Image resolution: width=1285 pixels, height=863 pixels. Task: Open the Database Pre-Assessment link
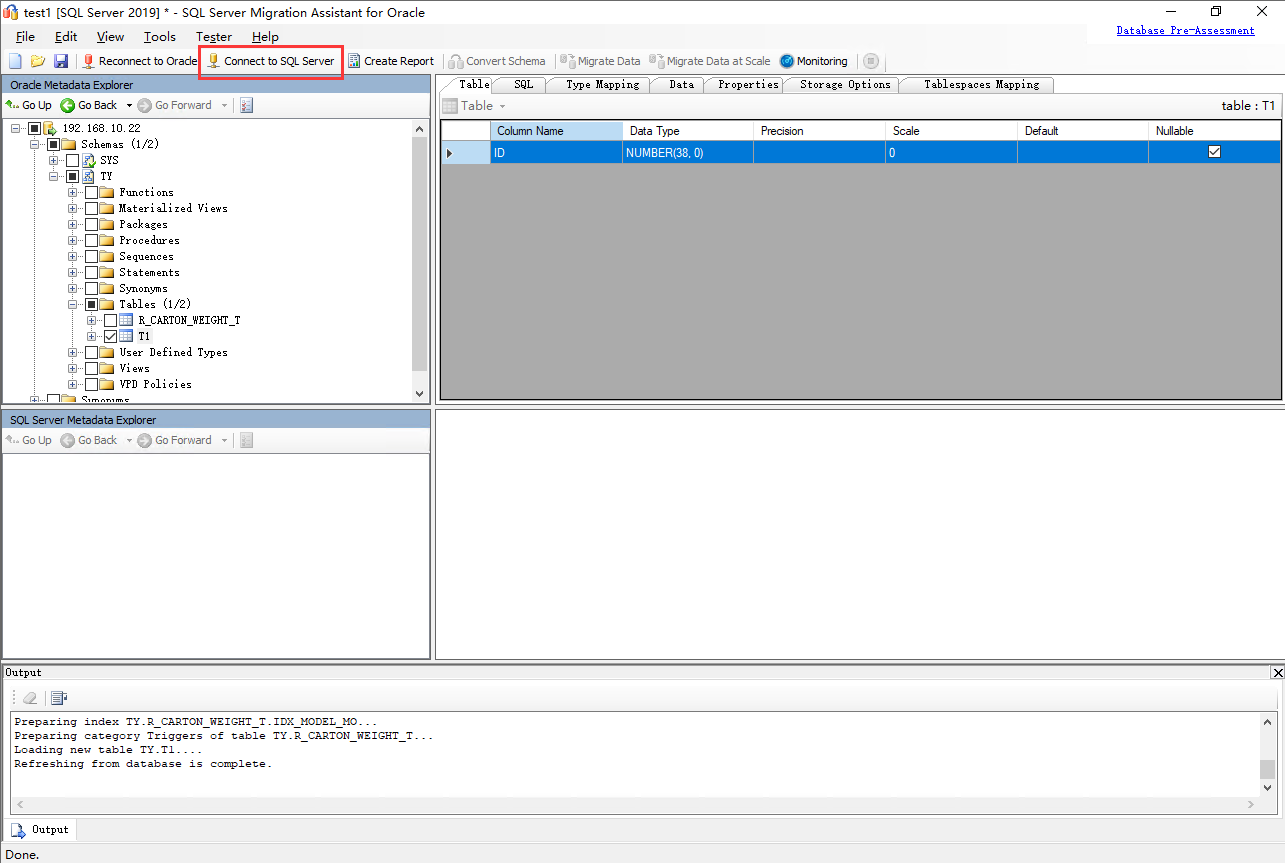1185,31
